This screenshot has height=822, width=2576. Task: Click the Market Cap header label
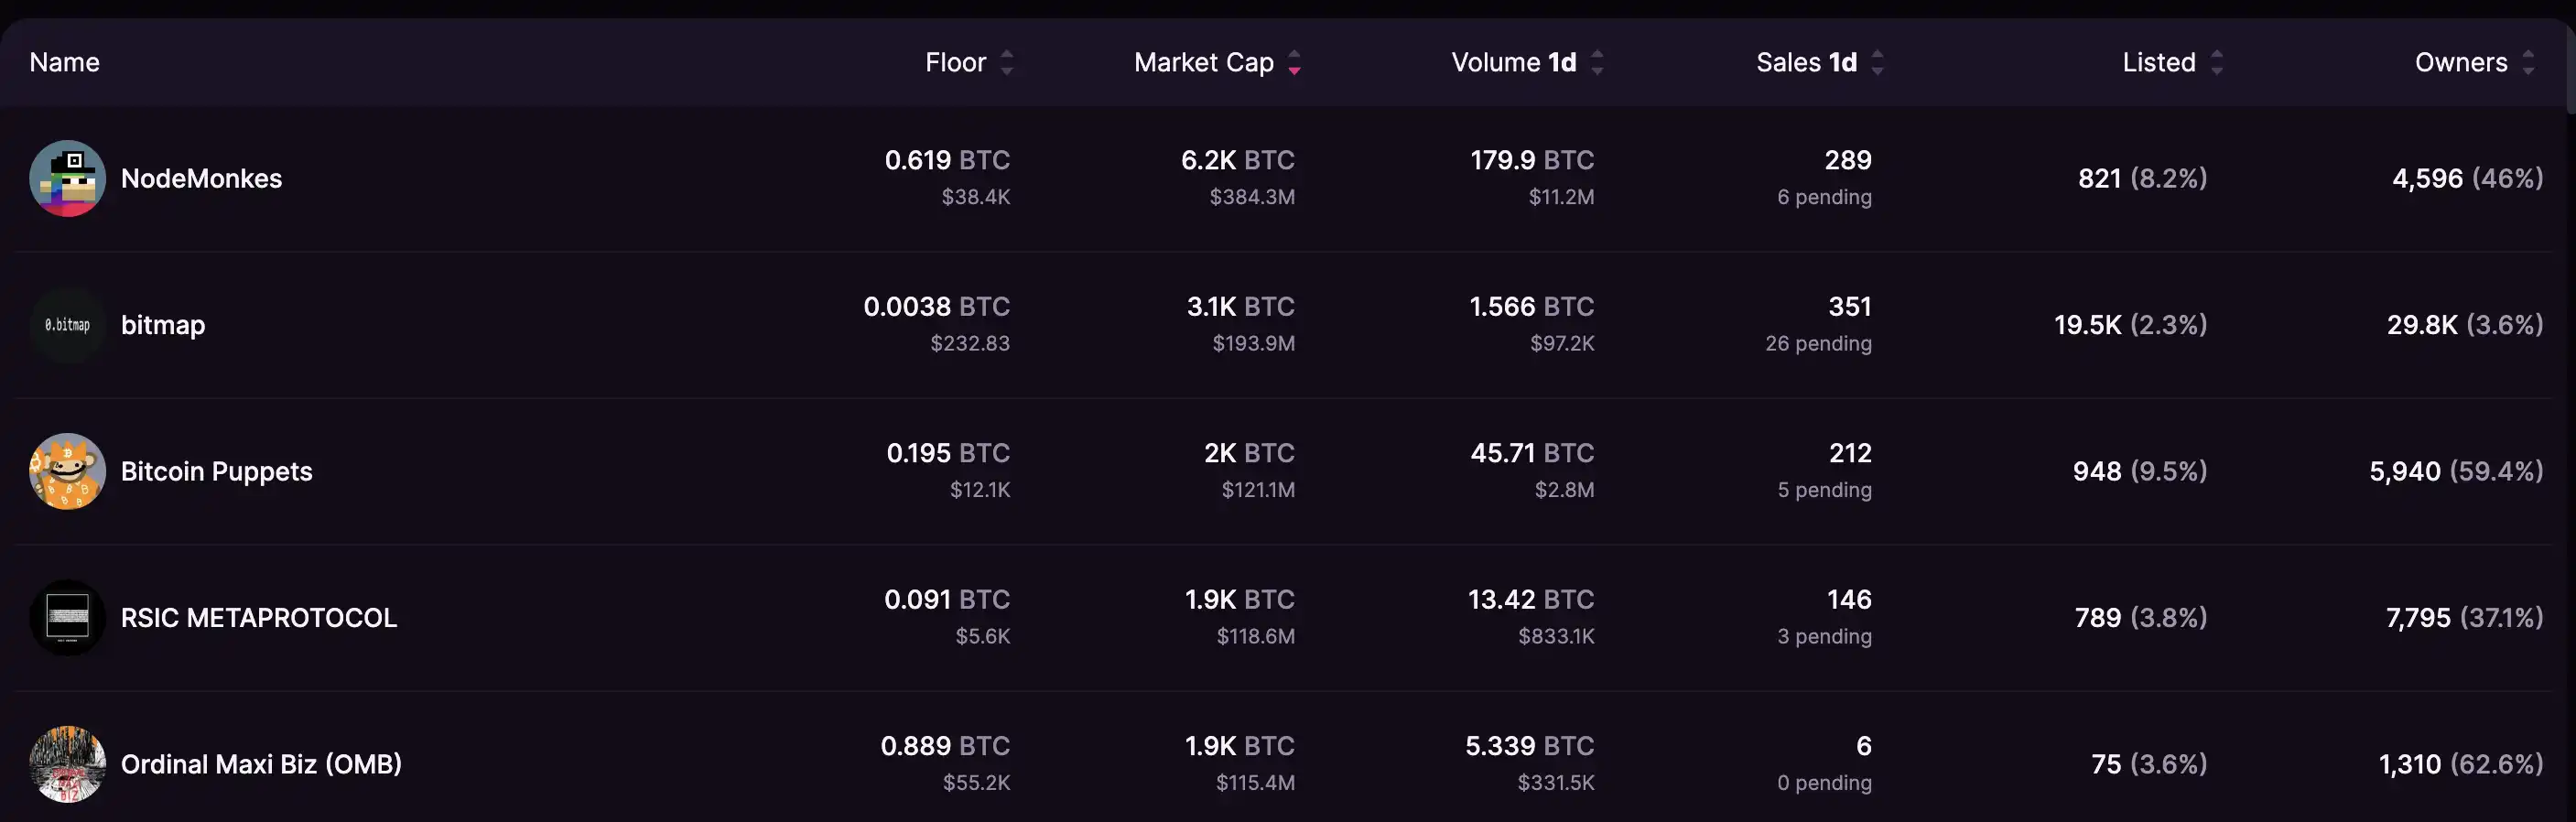1203,63
